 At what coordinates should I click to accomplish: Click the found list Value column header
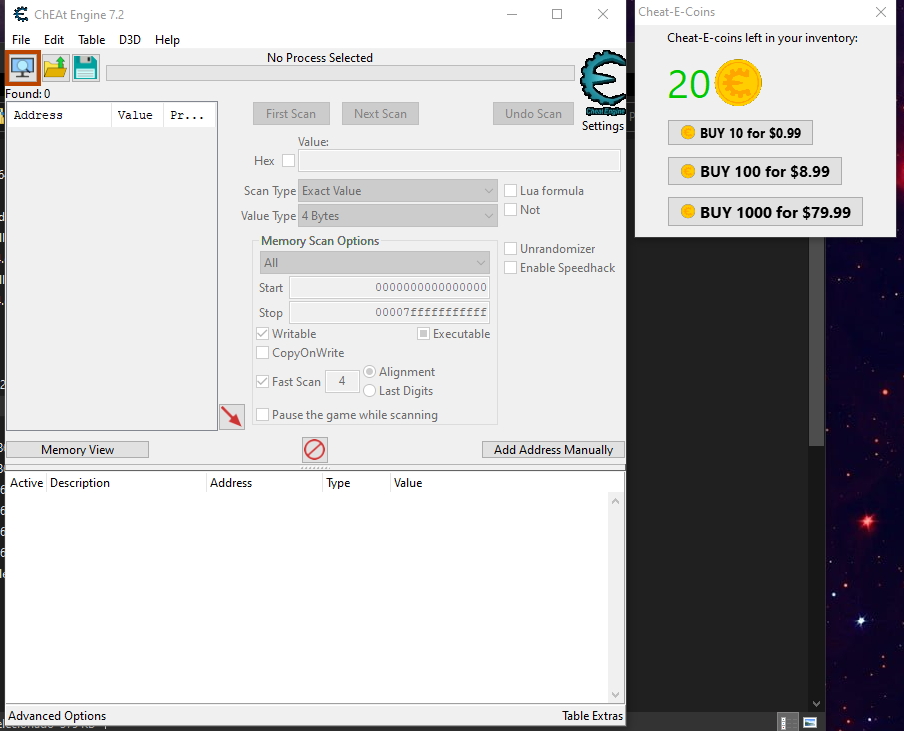[137, 115]
